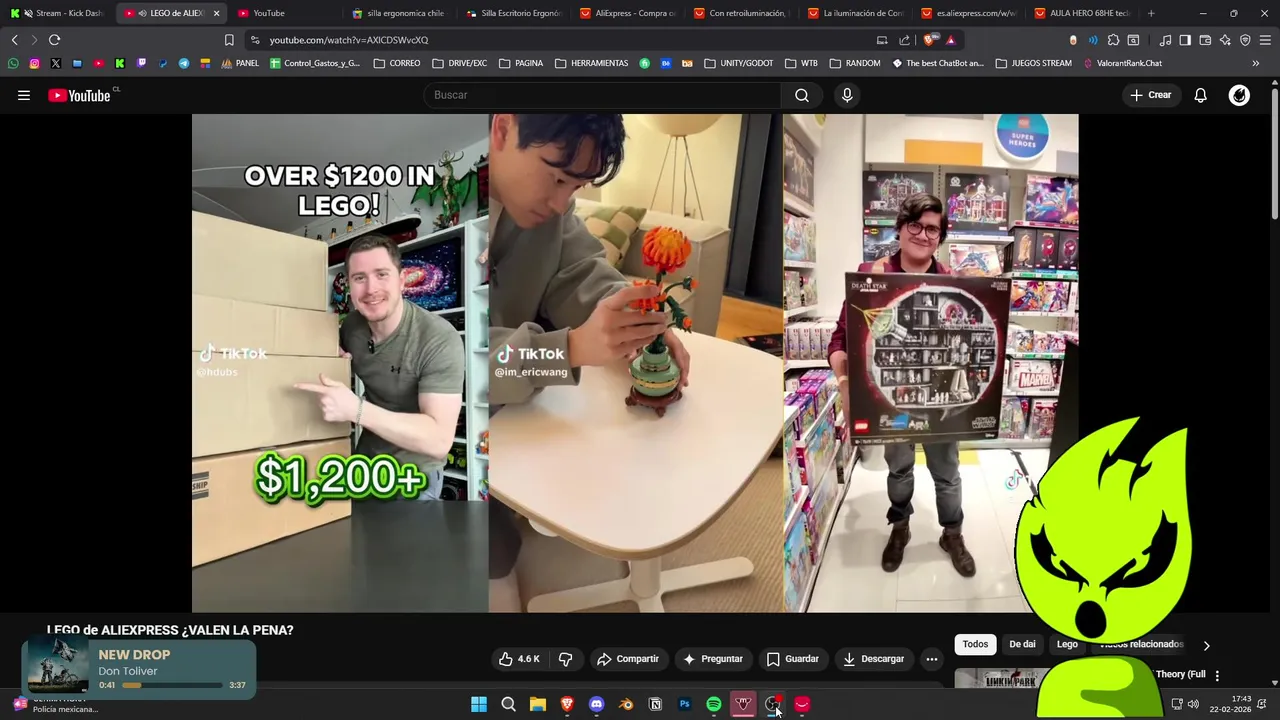Open the HERRAMIENTAS bookmarks folder
The height and width of the screenshot is (720, 1280).
591,63
